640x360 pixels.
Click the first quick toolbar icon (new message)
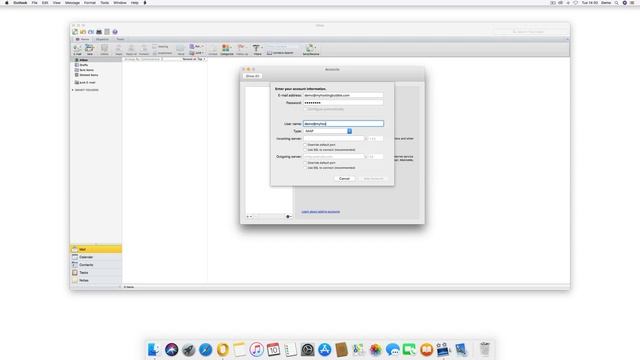pos(75,32)
